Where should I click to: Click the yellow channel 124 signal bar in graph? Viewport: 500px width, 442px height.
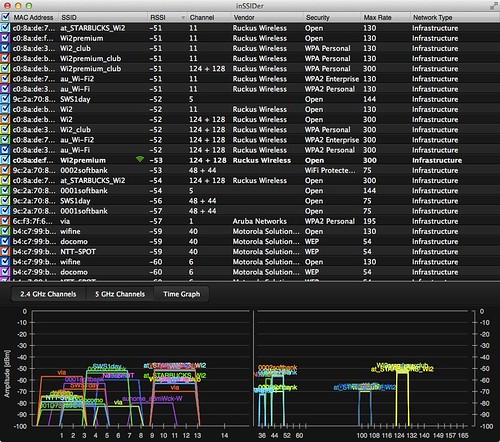pyautogui.click(x=402, y=399)
